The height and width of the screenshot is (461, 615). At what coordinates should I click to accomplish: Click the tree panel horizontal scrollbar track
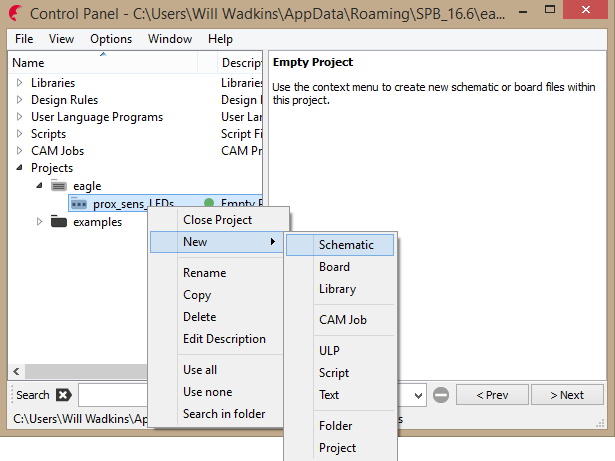86,371
